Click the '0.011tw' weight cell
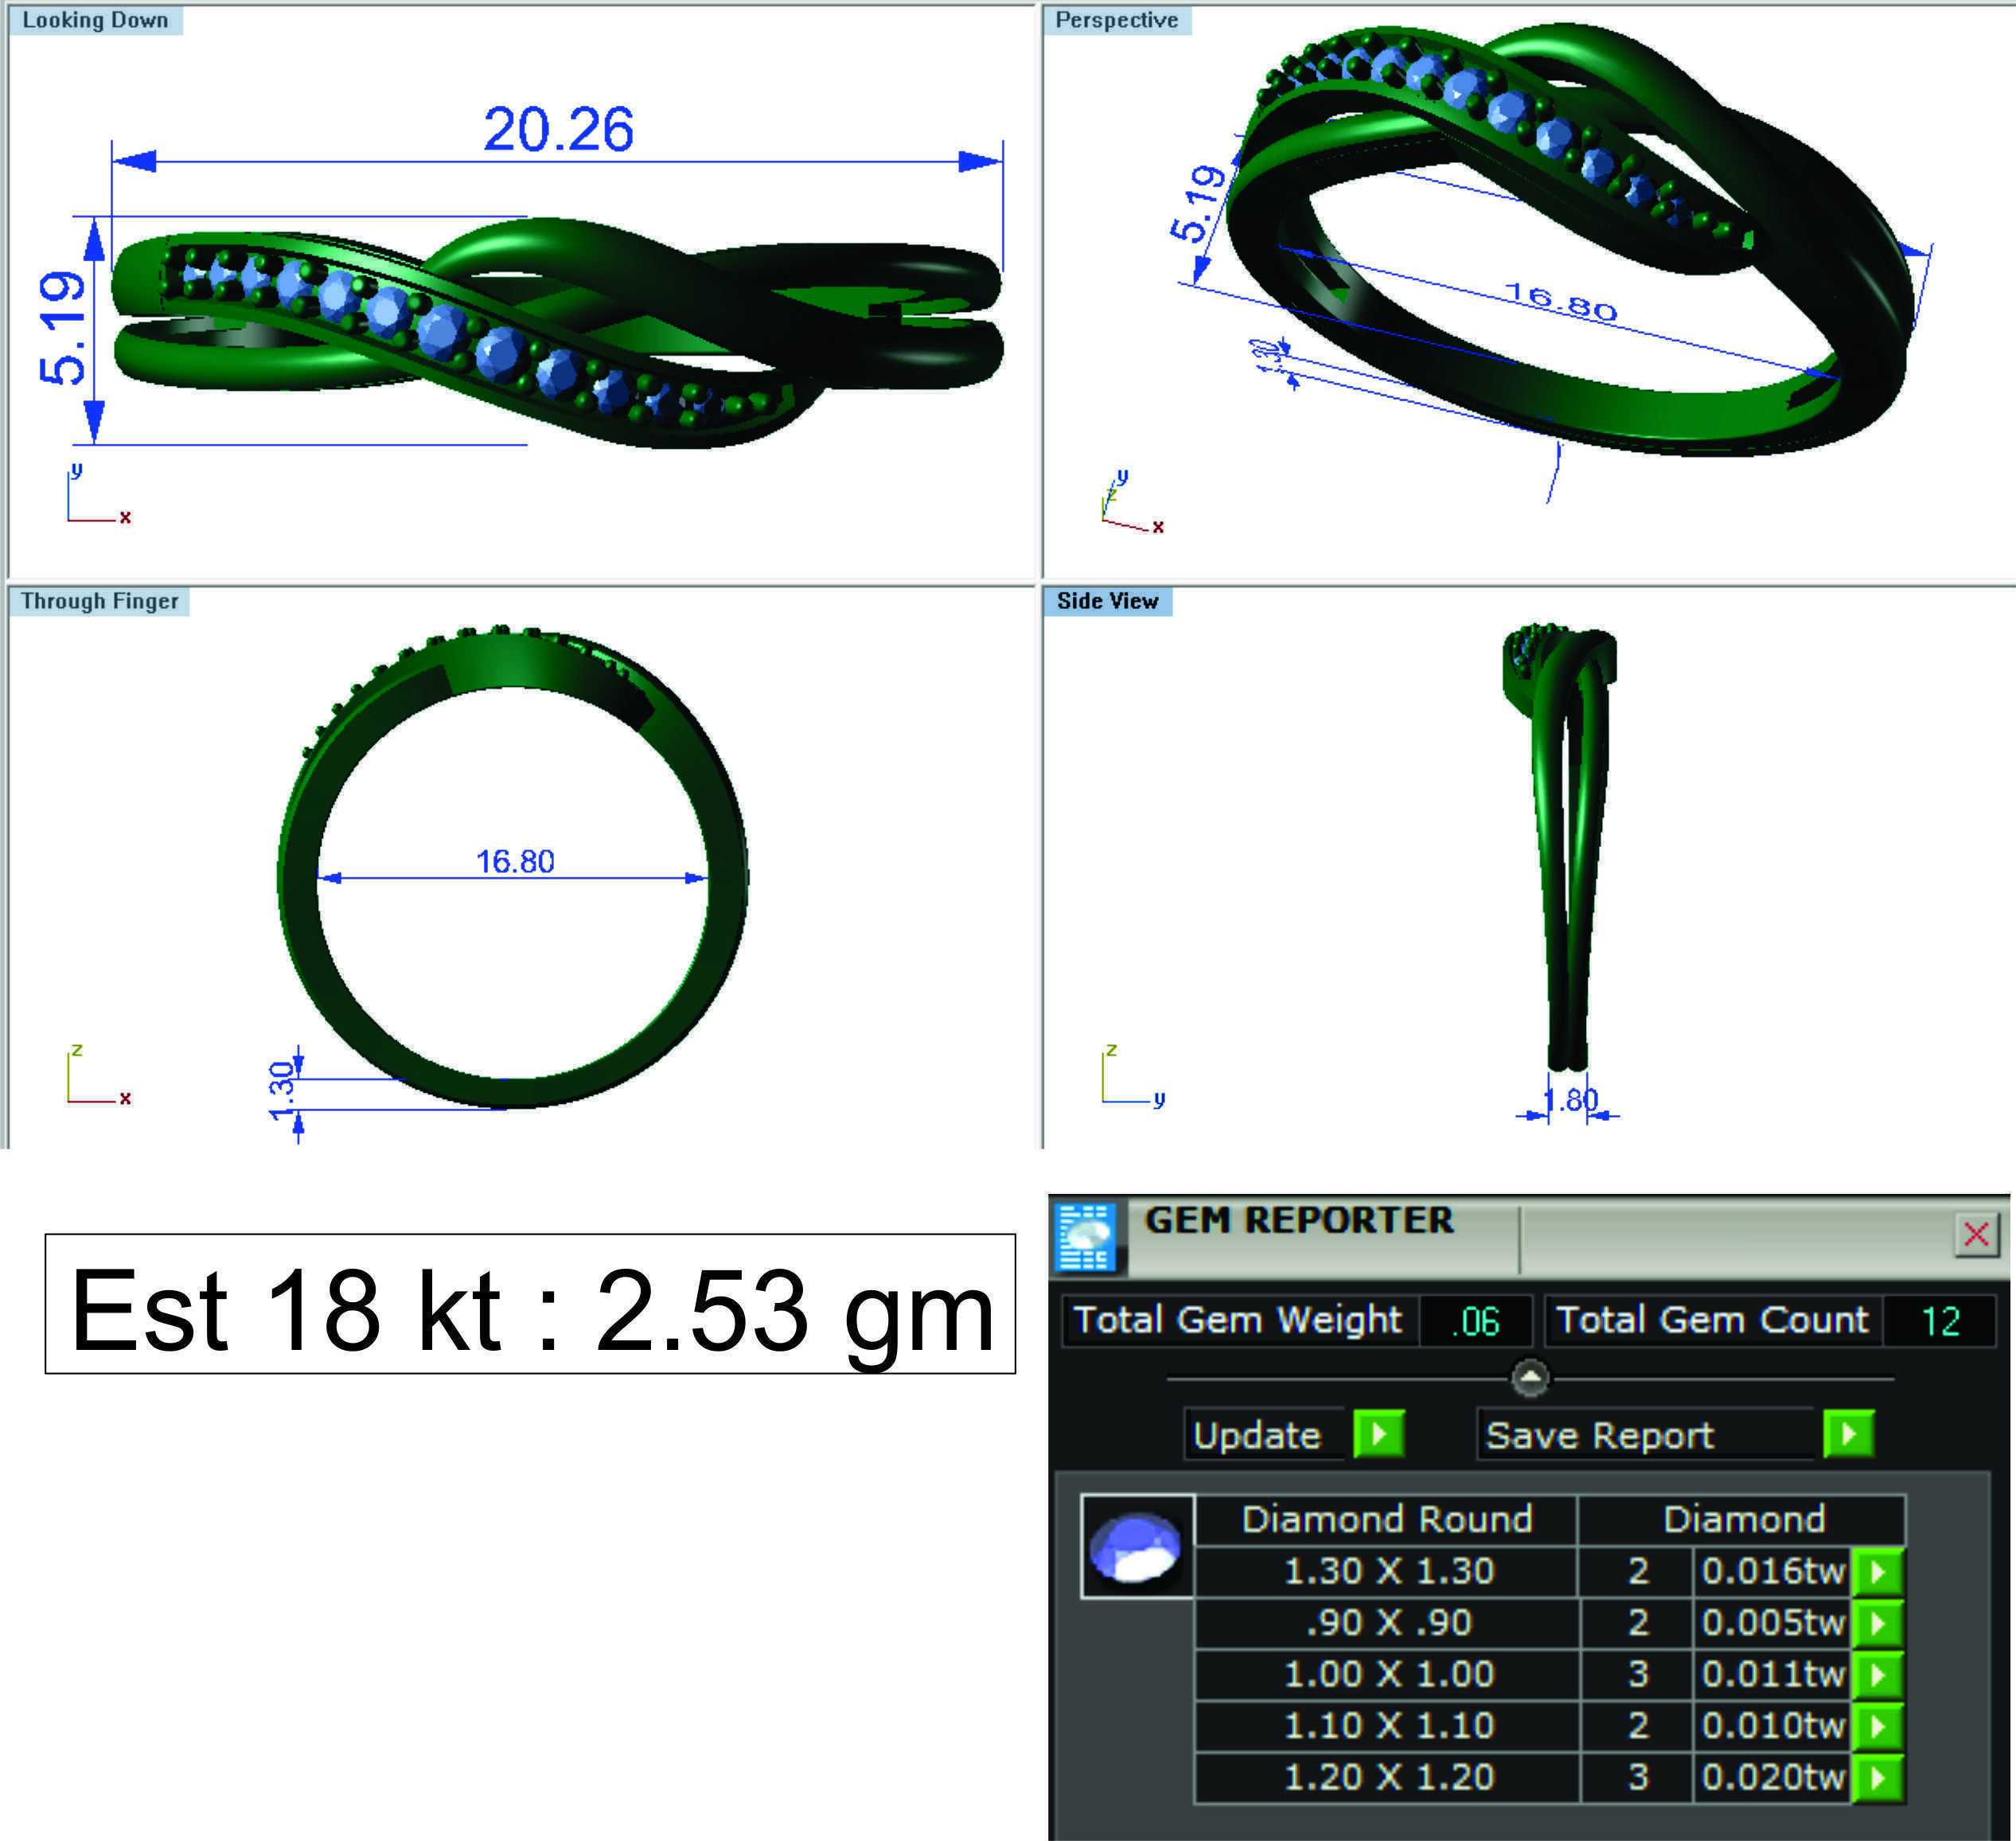This screenshot has height=1841, width=2016. [1773, 1675]
